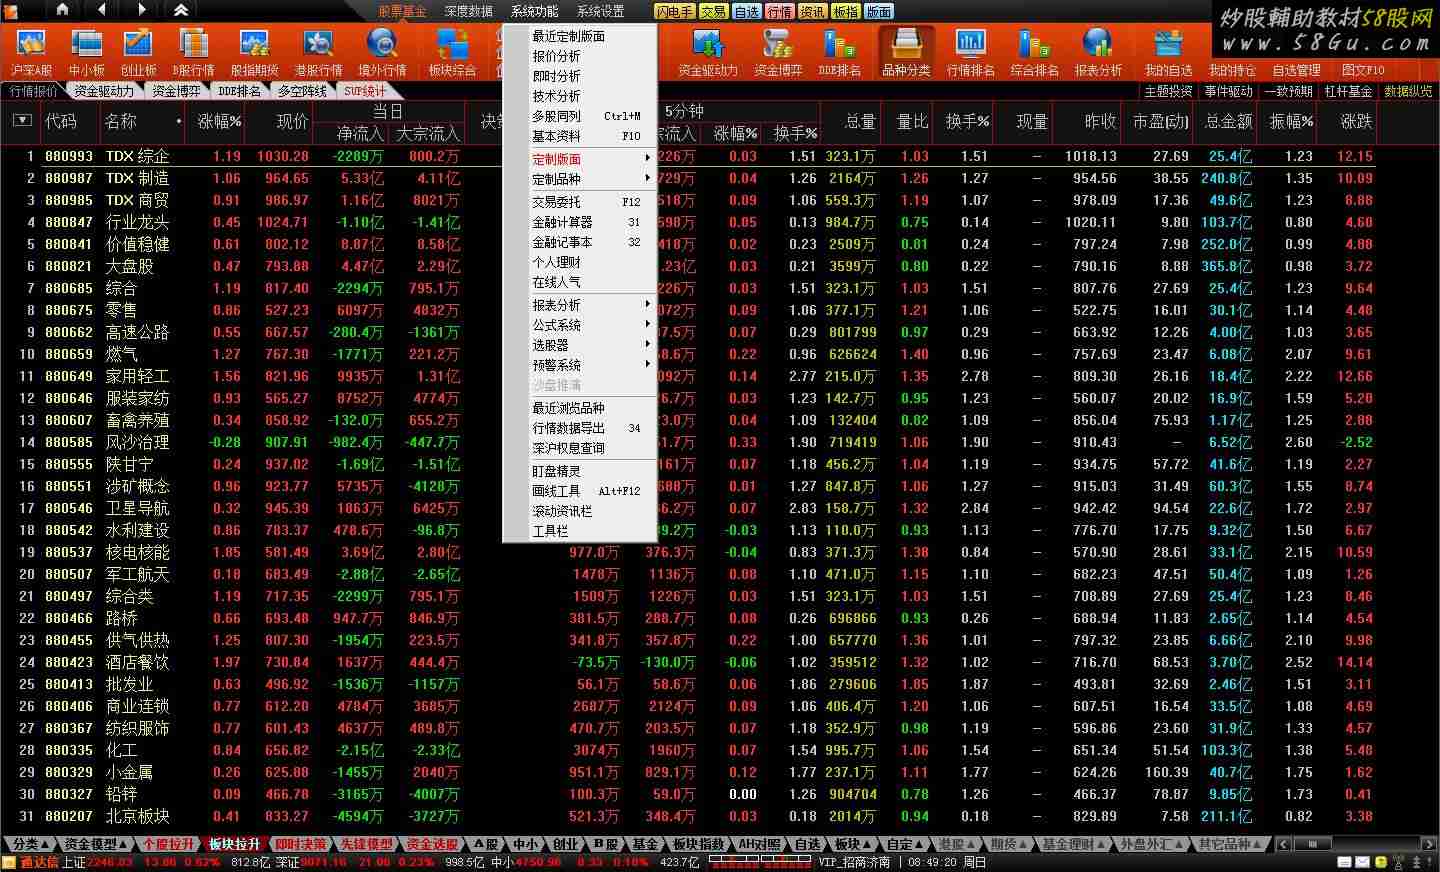Click the 杠杆基金 link
This screenshot has height=872, width=1440.
1348,91
